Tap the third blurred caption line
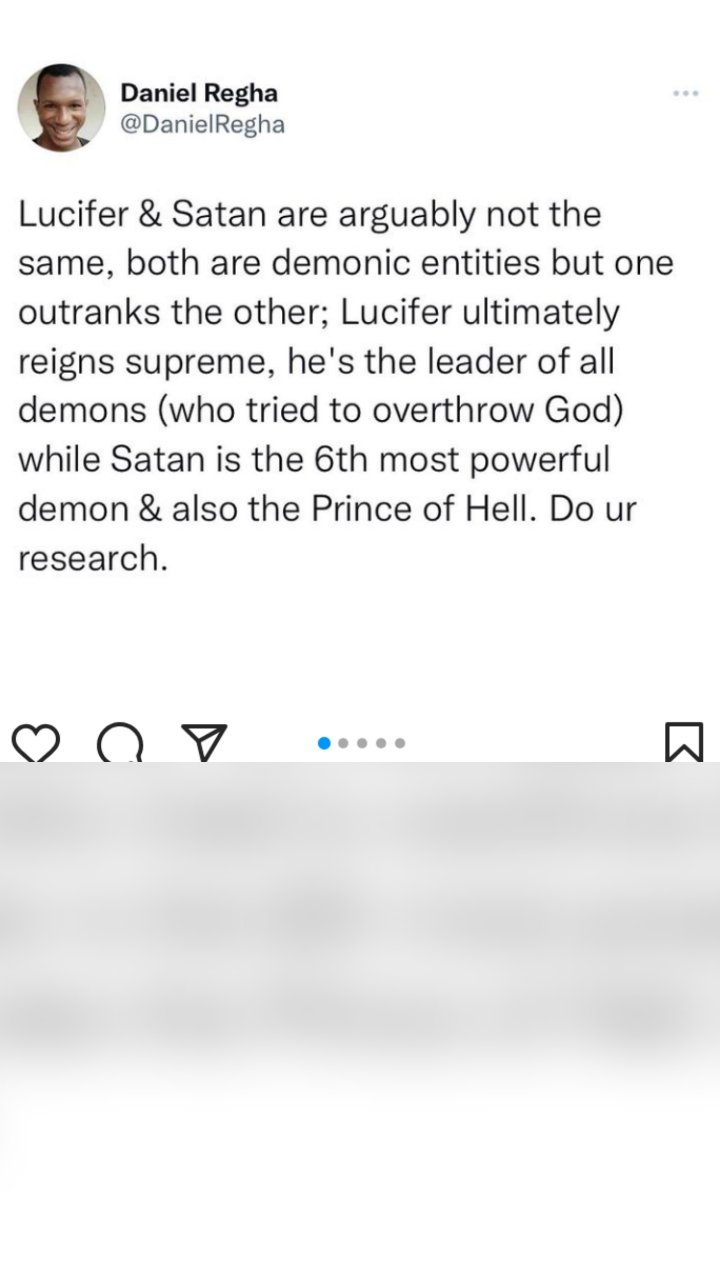The height and width of the screenshot is (1280, 720). pos(360,1020)
